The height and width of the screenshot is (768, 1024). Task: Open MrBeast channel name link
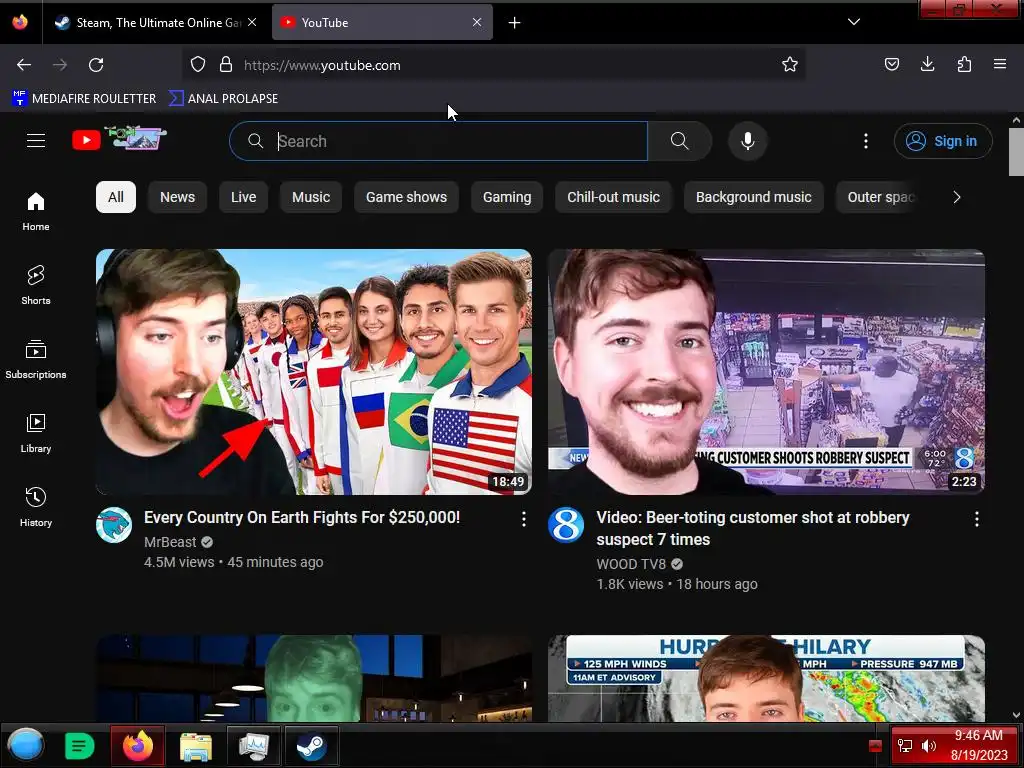click(170, 542)
